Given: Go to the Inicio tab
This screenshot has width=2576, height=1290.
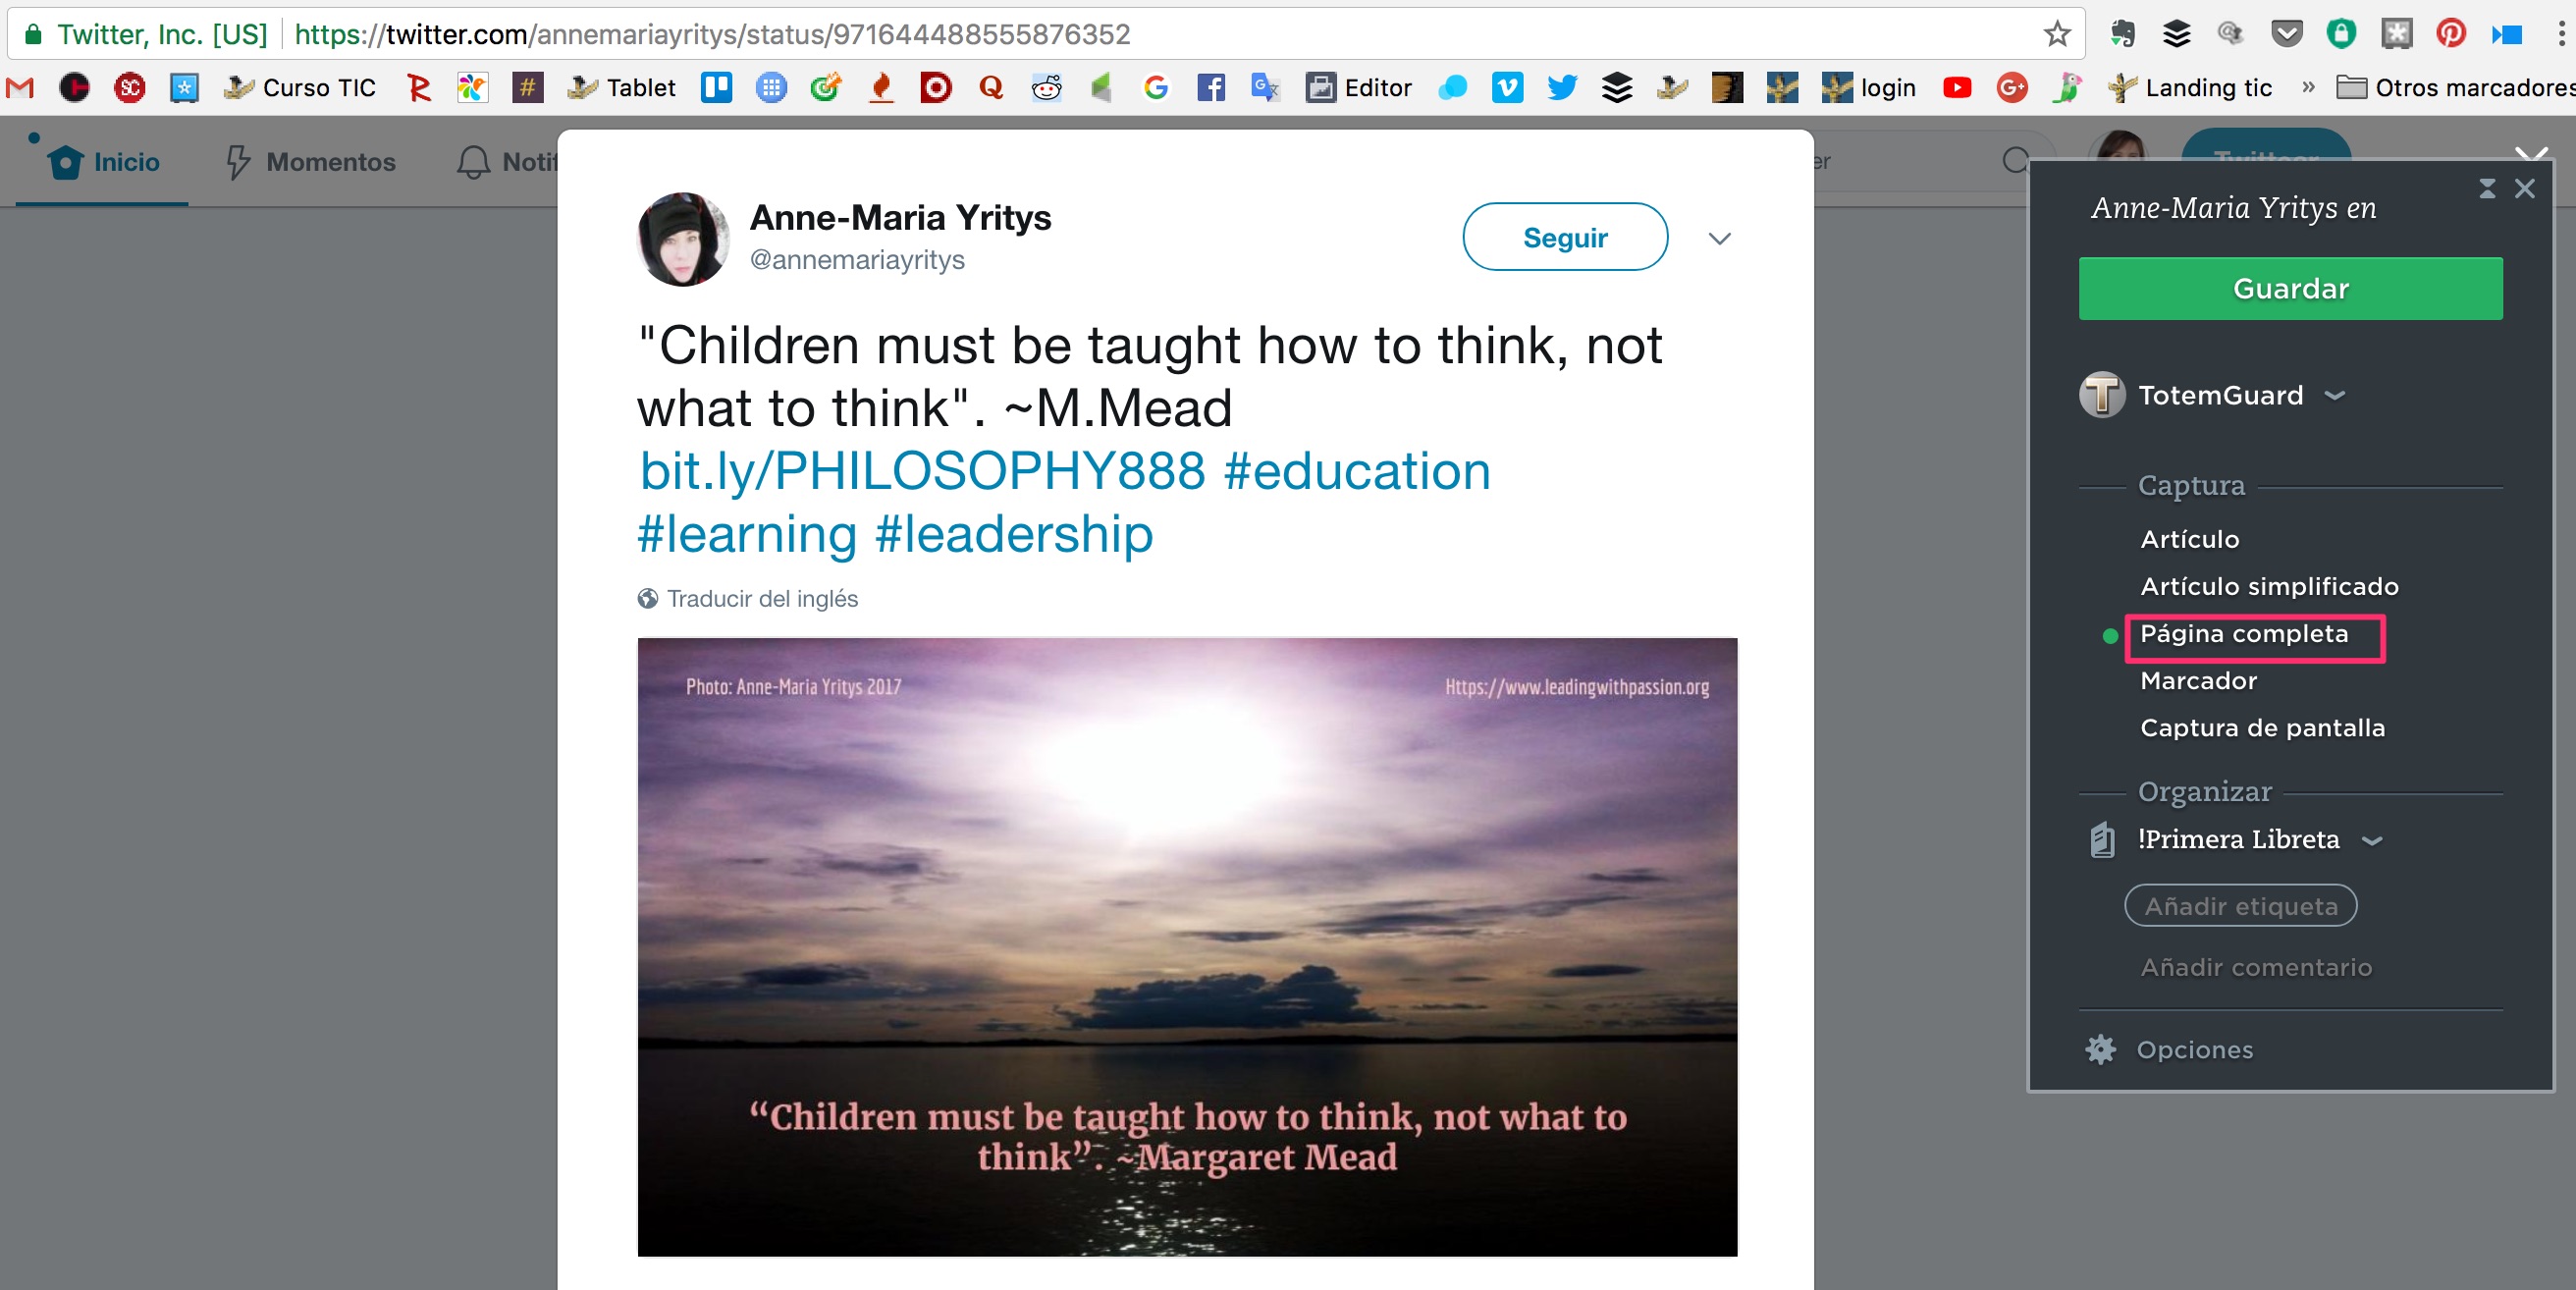Looking at the screenshot, I should coord(103,162).
